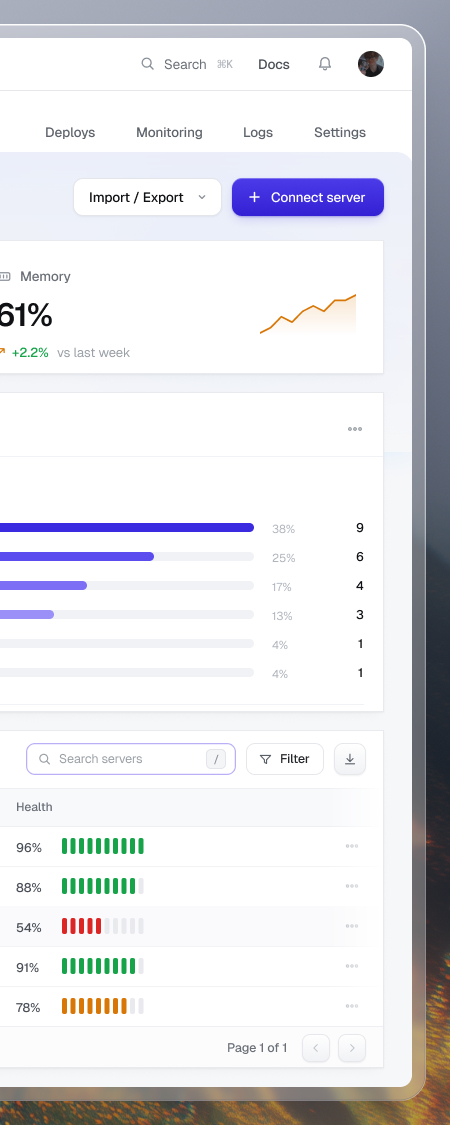Go to next page chevron

coord(352,1048)
